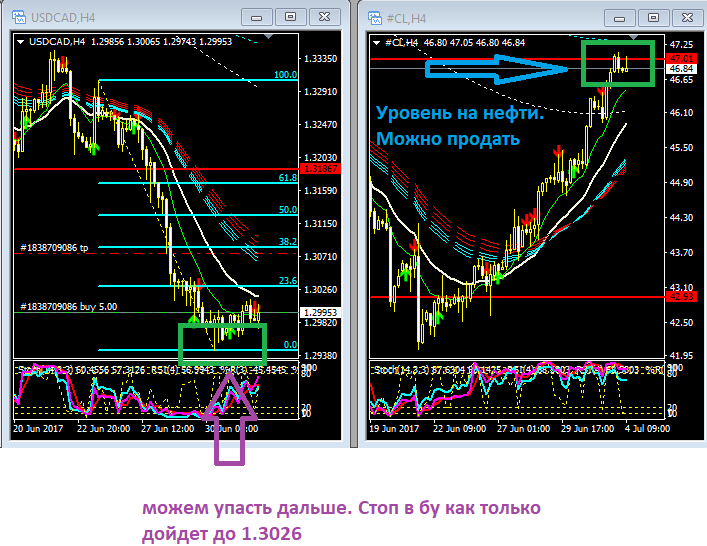
Task: Expand the #CL,H4 chart header triangle
Action: (x=376, y=43)
